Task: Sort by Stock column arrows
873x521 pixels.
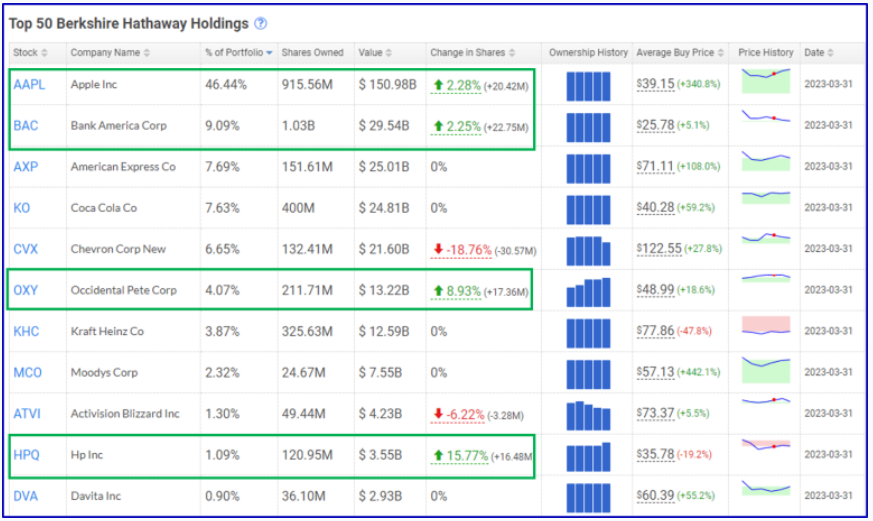Action: click(44, 52)
